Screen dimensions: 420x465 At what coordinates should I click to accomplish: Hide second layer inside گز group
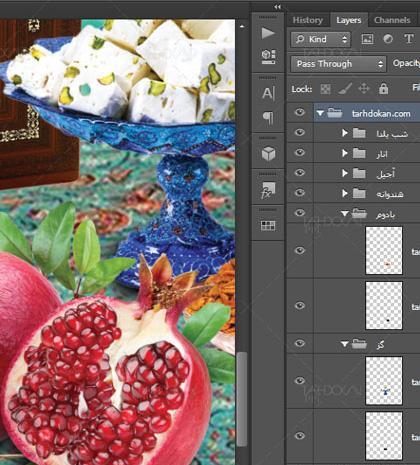click(x=300, y=435)
